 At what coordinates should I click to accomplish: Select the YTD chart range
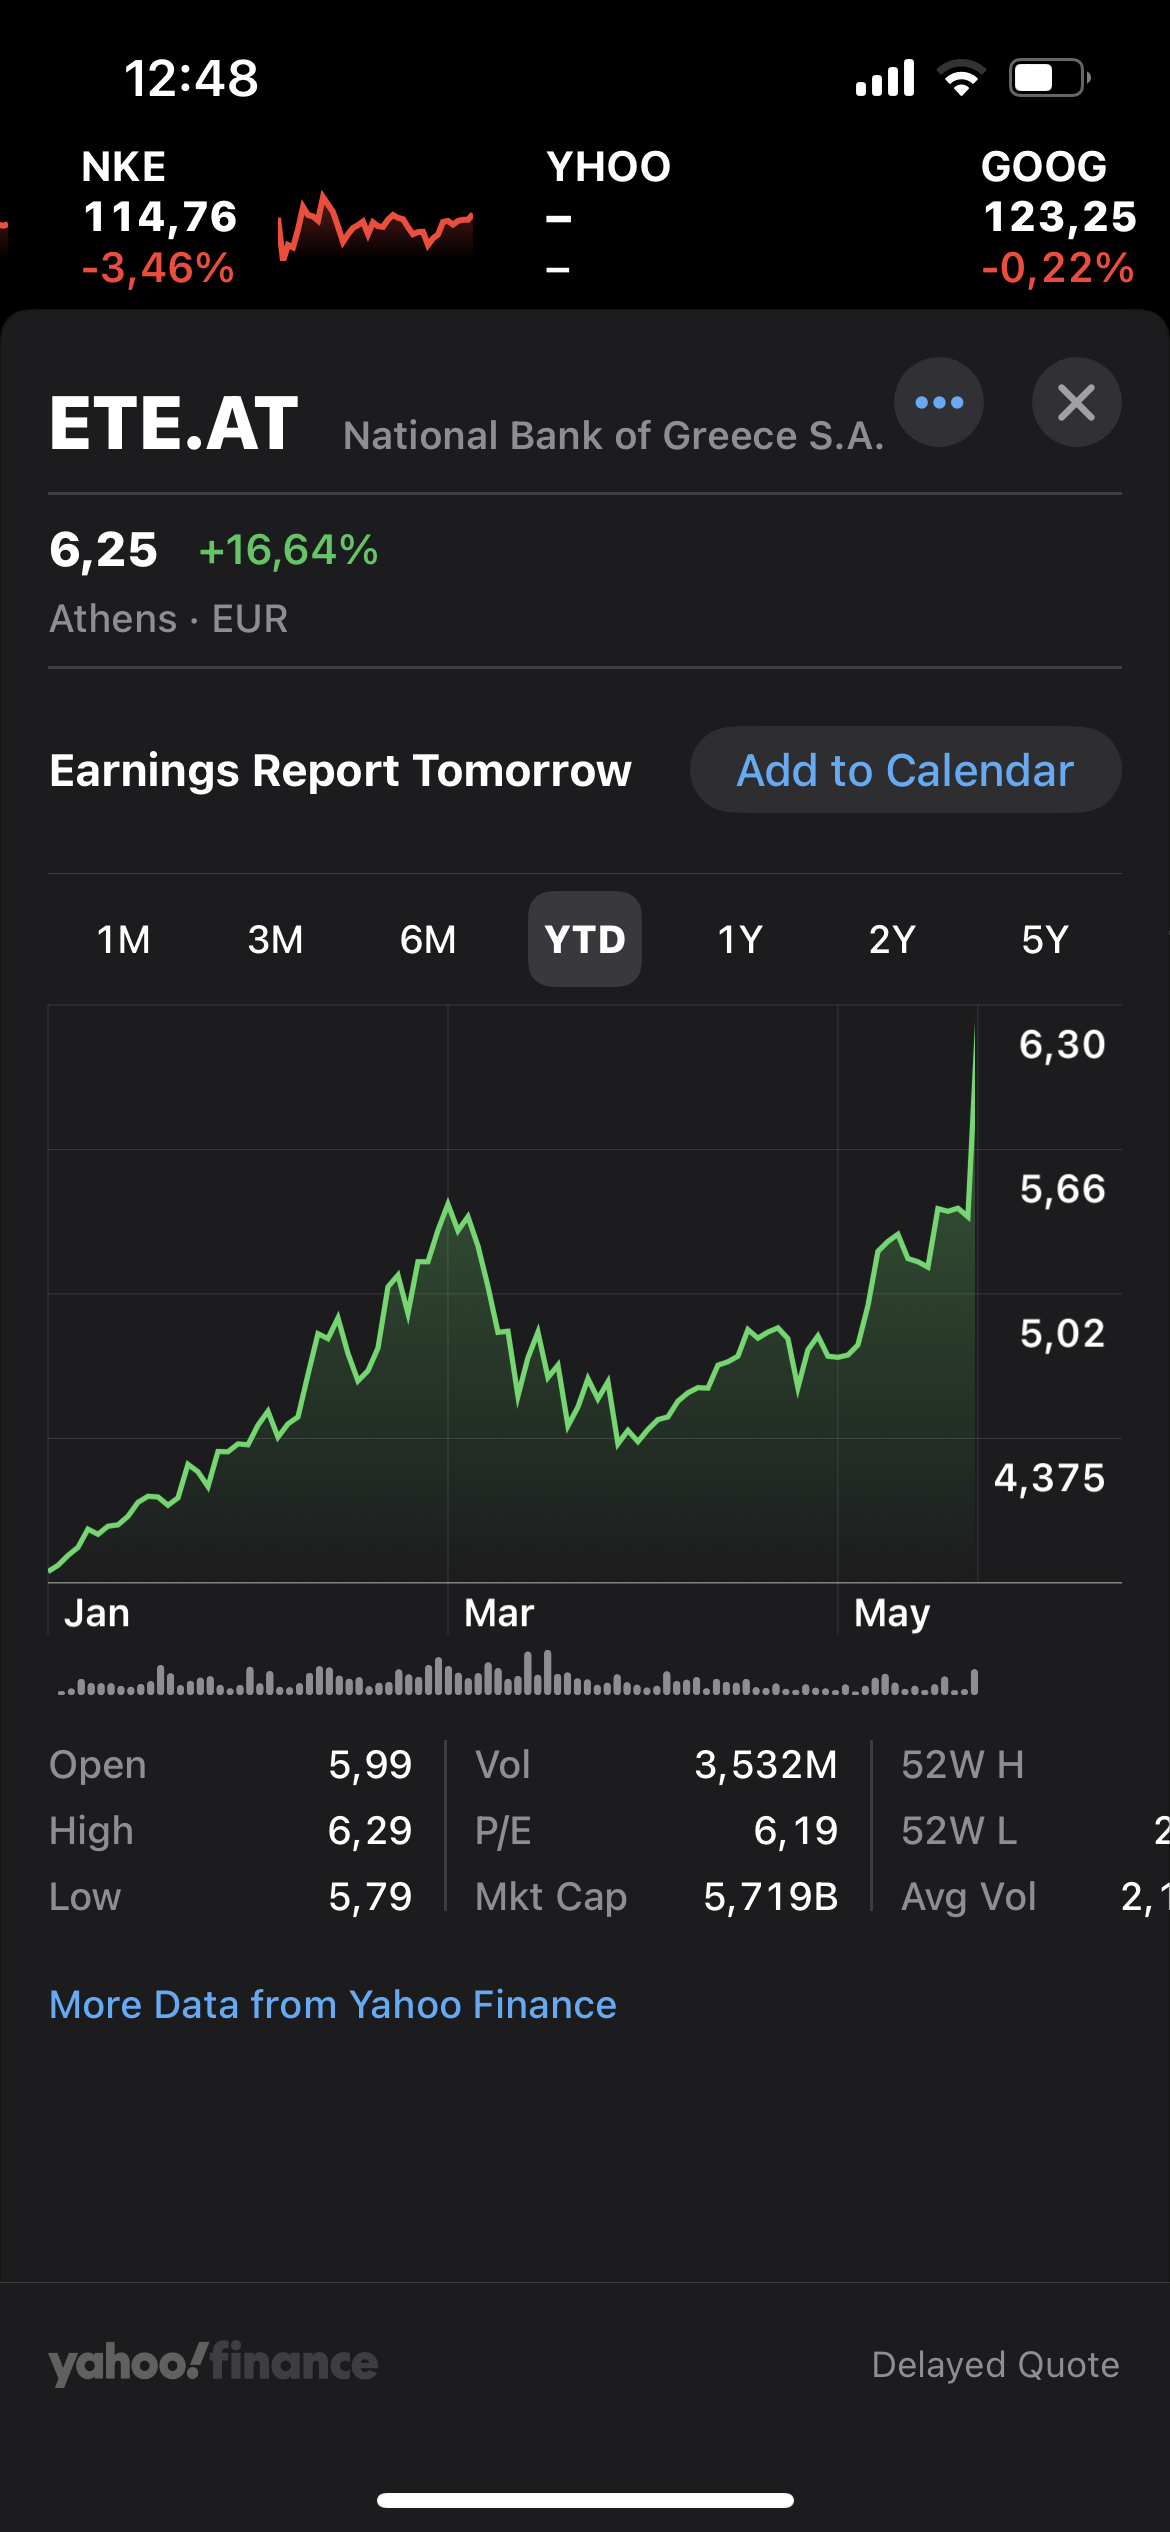coord(585,939)
